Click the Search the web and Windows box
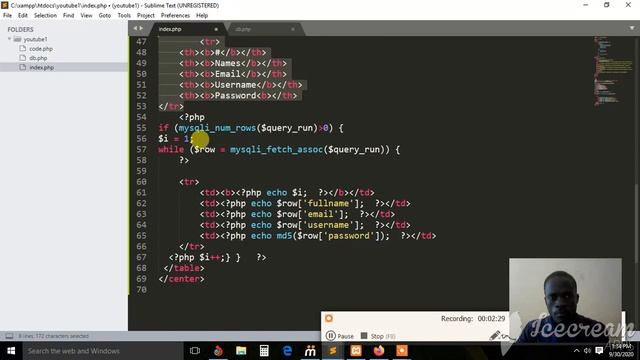Screen dimensions: 640x360 [x=103, y=351]
